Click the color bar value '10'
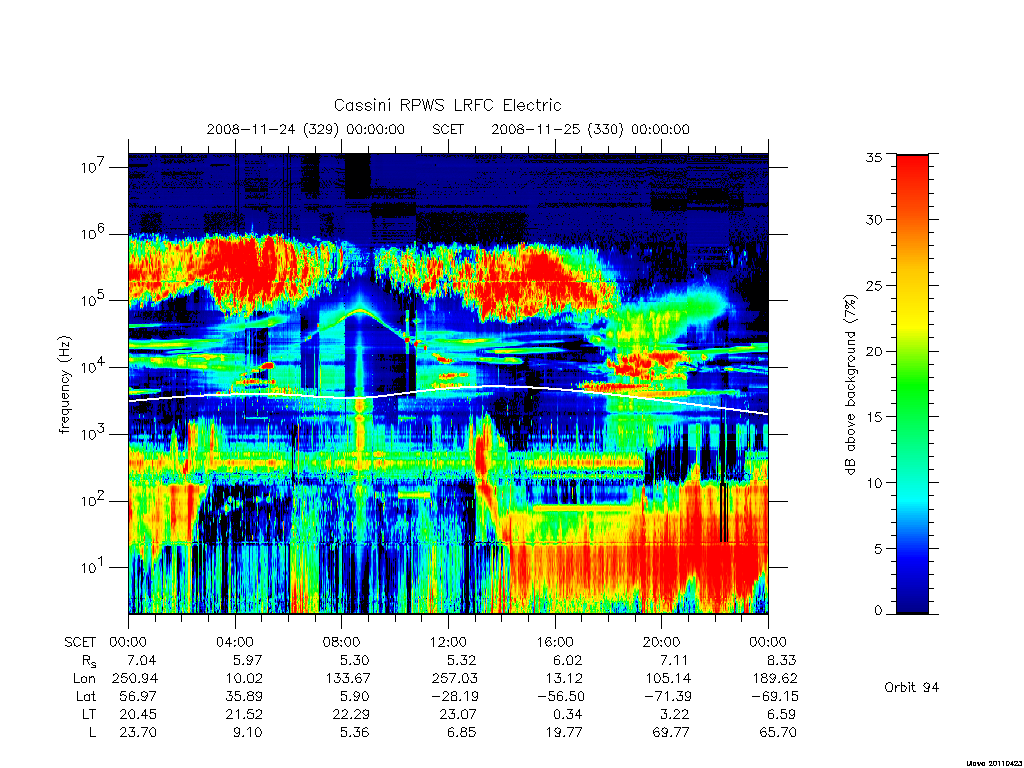 (873, 483)
